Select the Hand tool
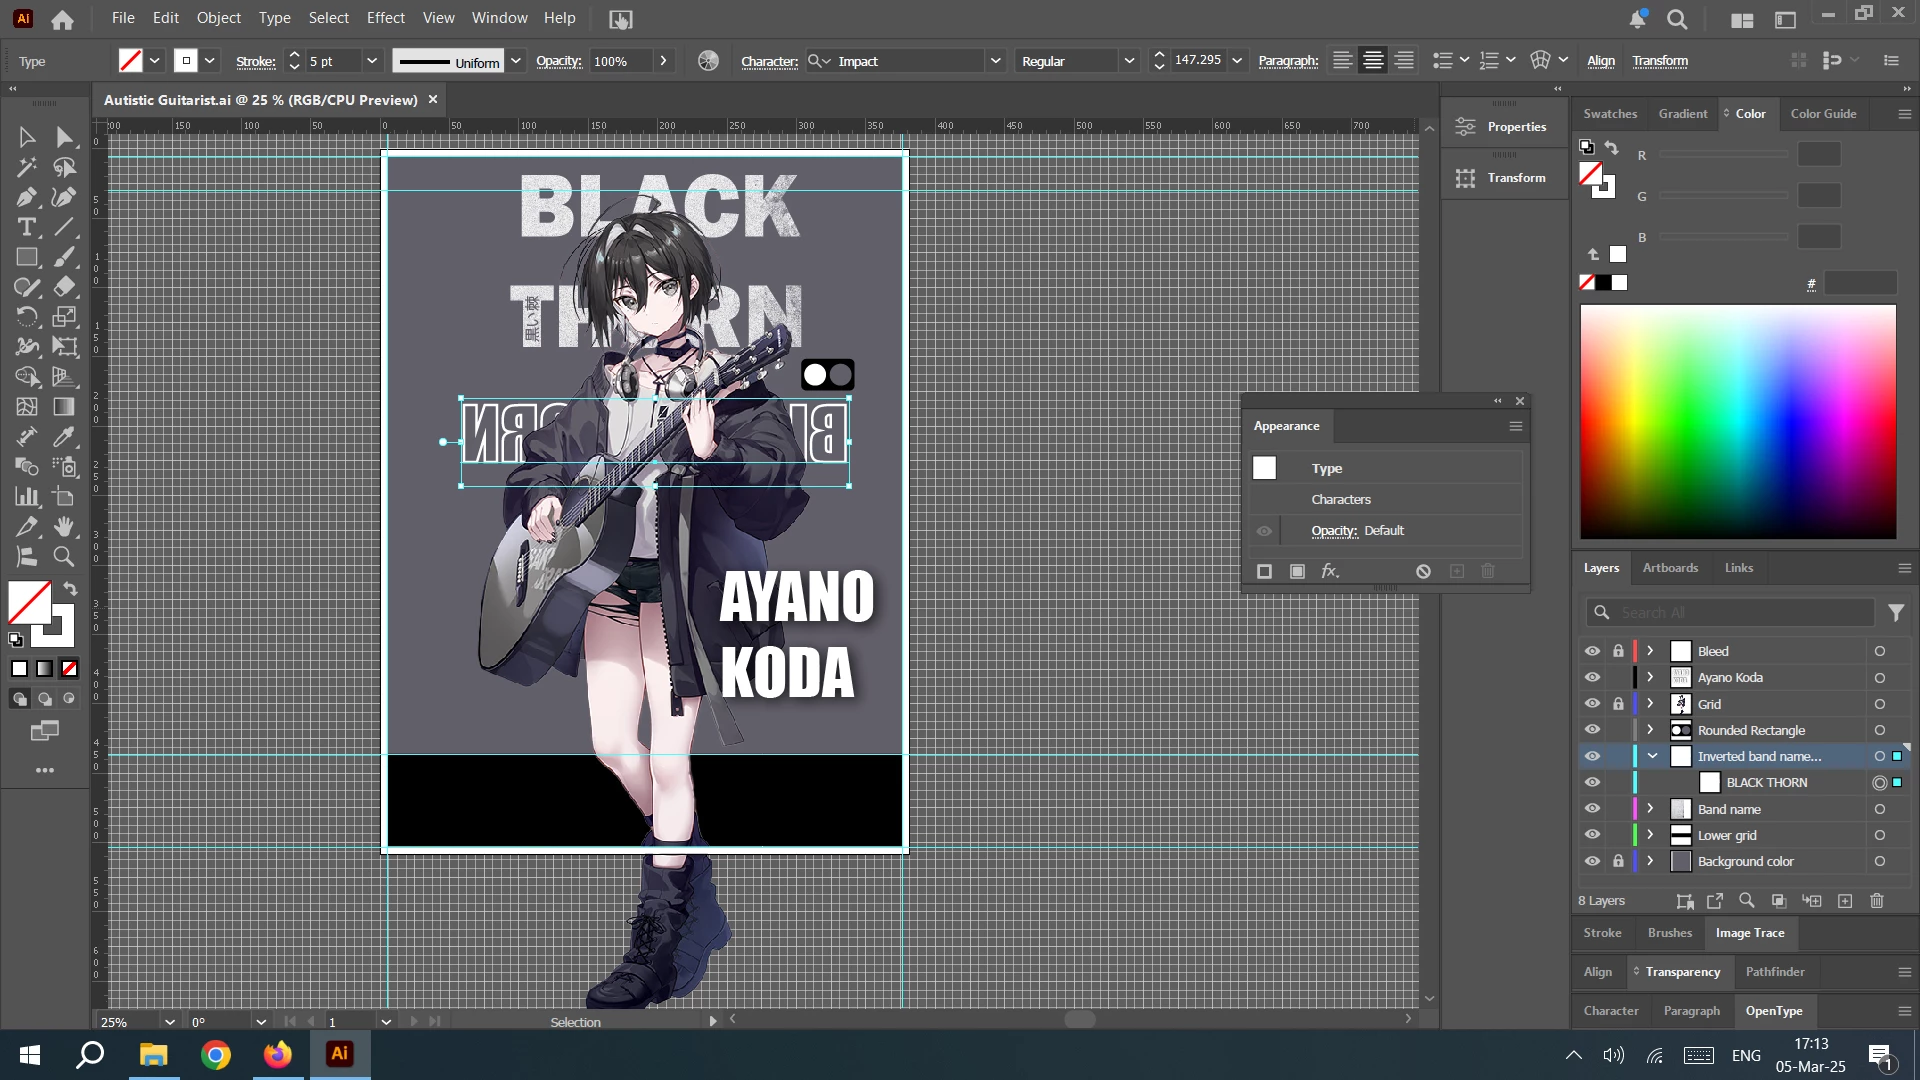 64,527
